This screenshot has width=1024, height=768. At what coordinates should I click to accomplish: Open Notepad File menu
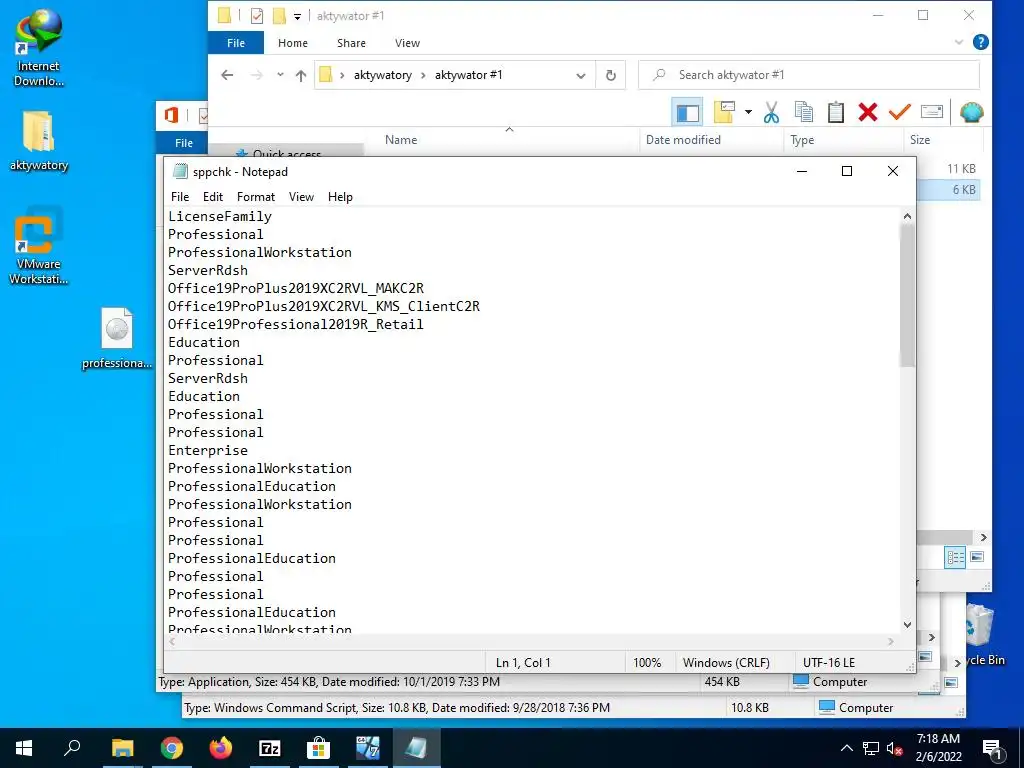180,197
